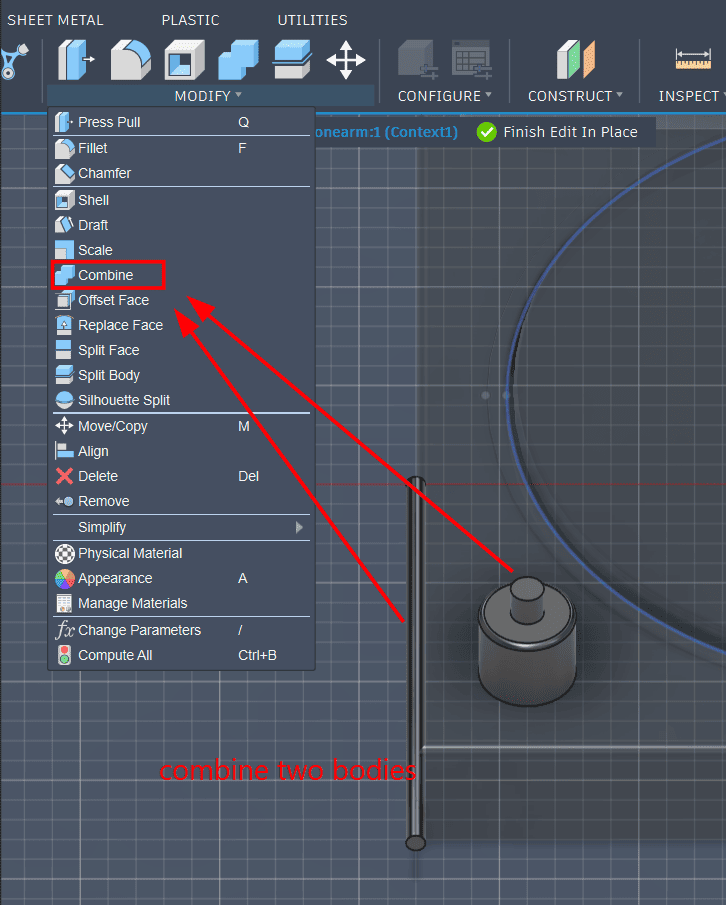Switch to the PLASTIC tab

point(190,20)
